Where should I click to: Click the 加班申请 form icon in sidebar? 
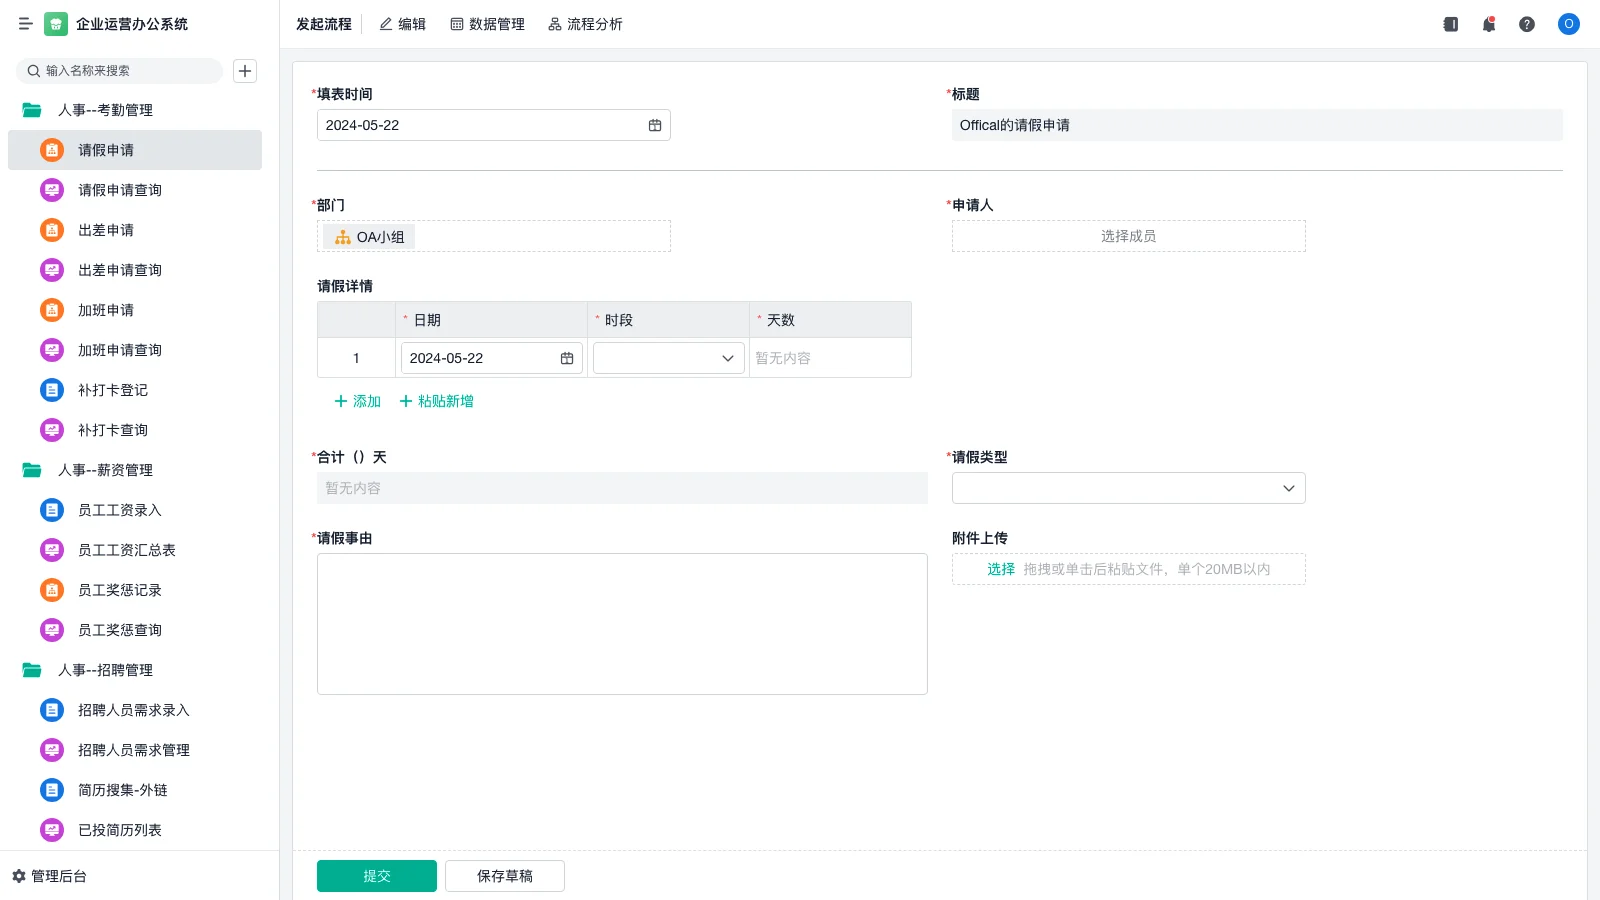click(x=51, y=310)
